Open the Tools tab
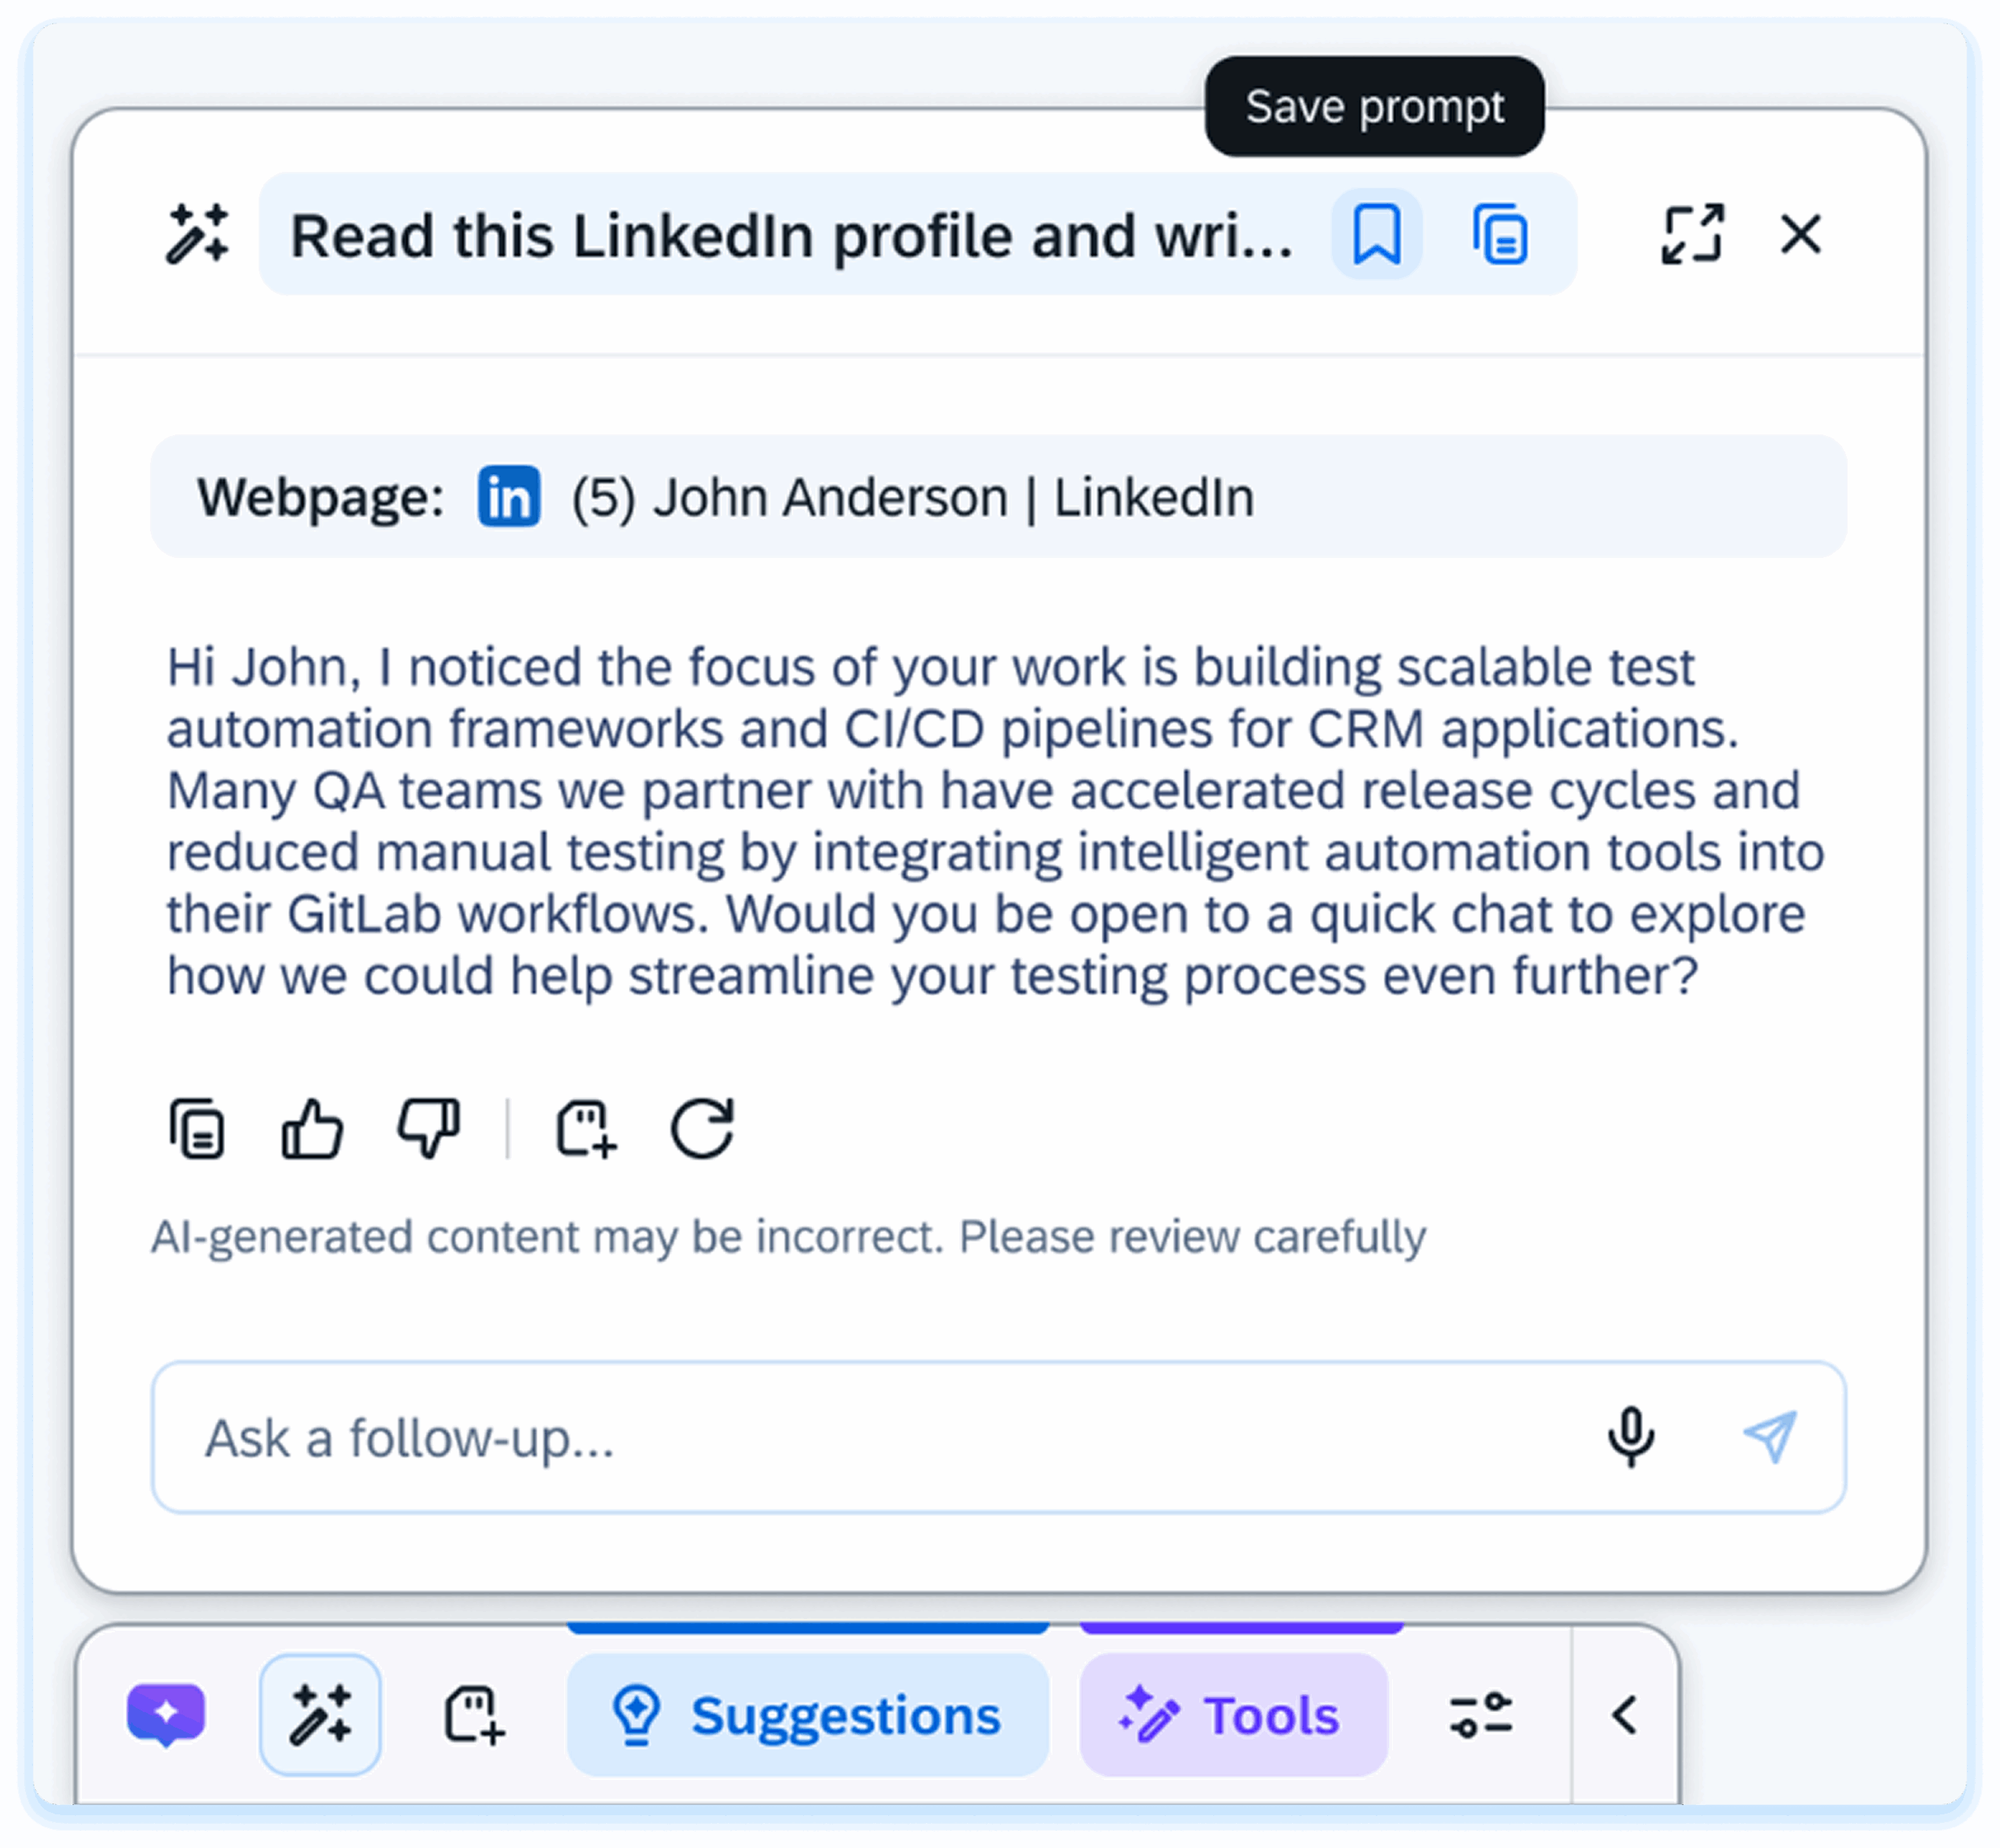The width and height of the screenshot is (2000, 1848). click(1233, 1716)
